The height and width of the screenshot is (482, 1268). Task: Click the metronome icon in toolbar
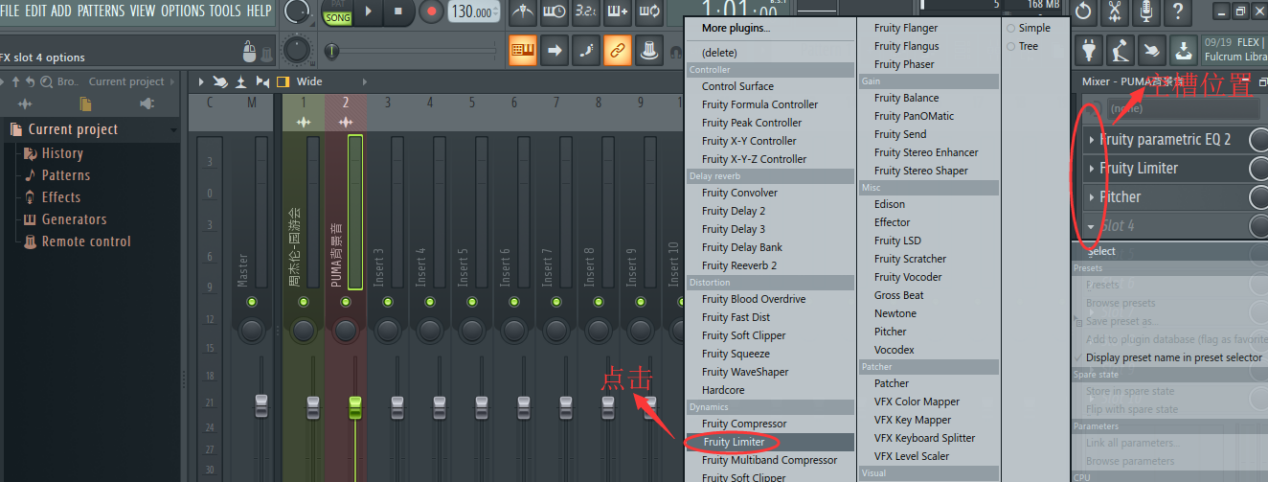click(x=522, y=12)
